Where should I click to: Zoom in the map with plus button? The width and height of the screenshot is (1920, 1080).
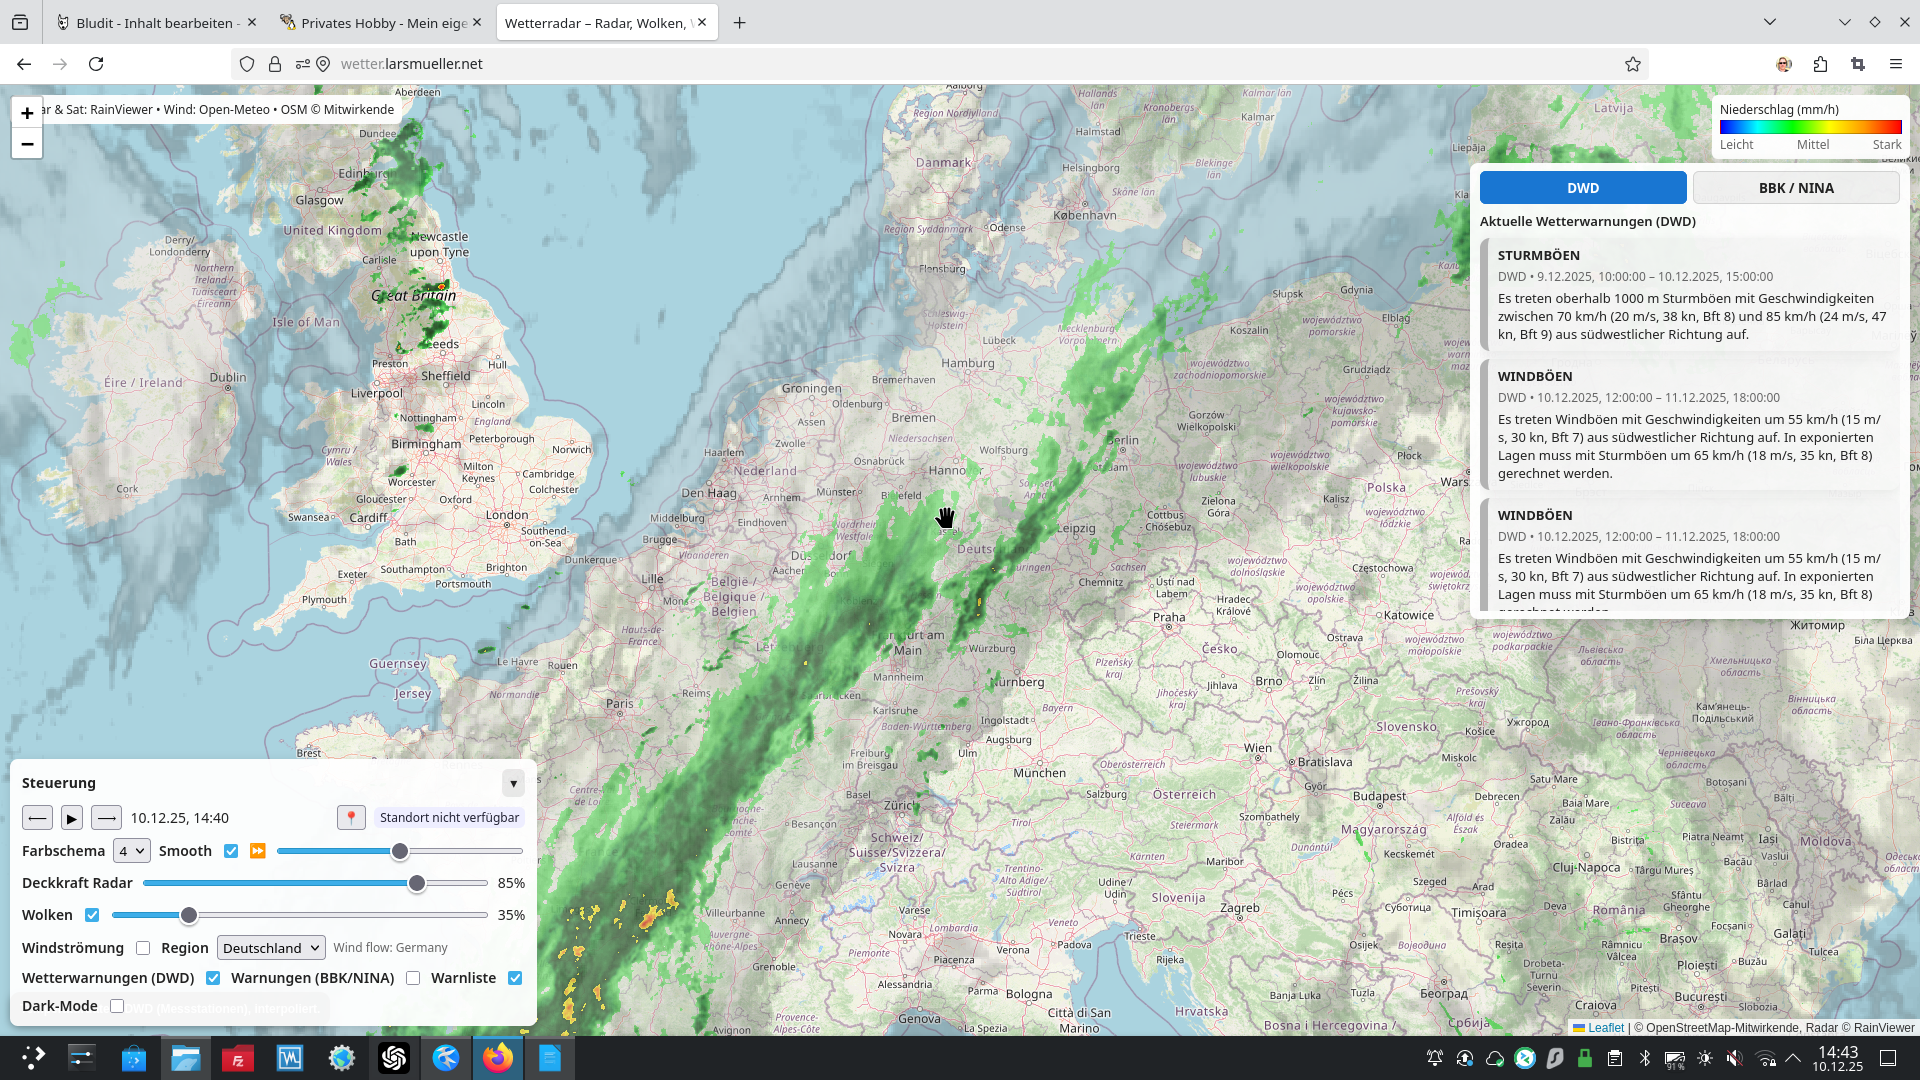pyautogui.click(x=27, y=113)
